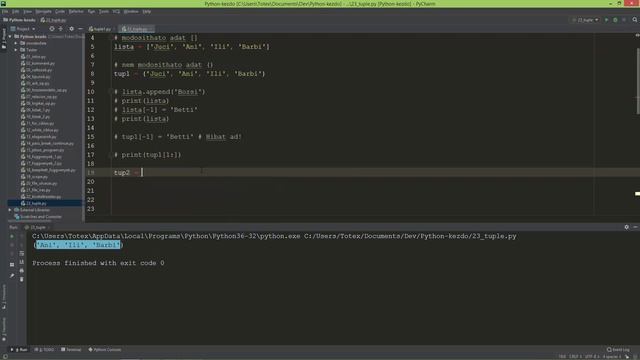Open the VCS menu
640x360 pixels.
[x=116, y=11]
